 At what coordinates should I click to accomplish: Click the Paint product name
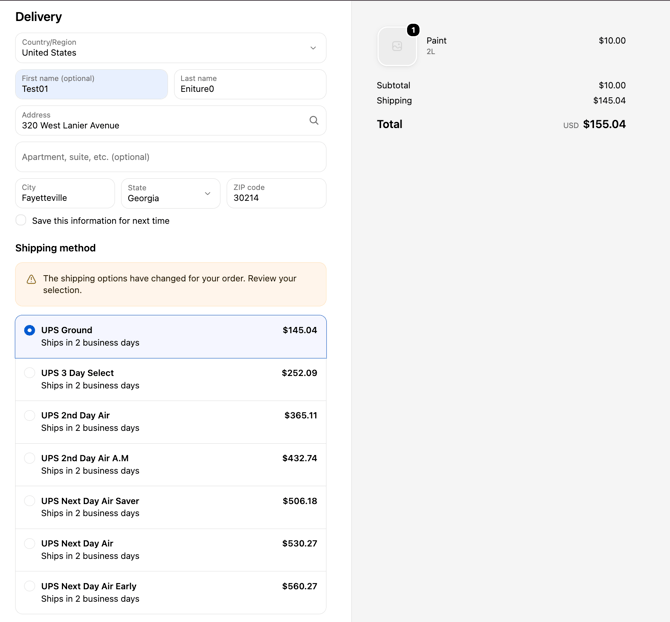(436, 41)
